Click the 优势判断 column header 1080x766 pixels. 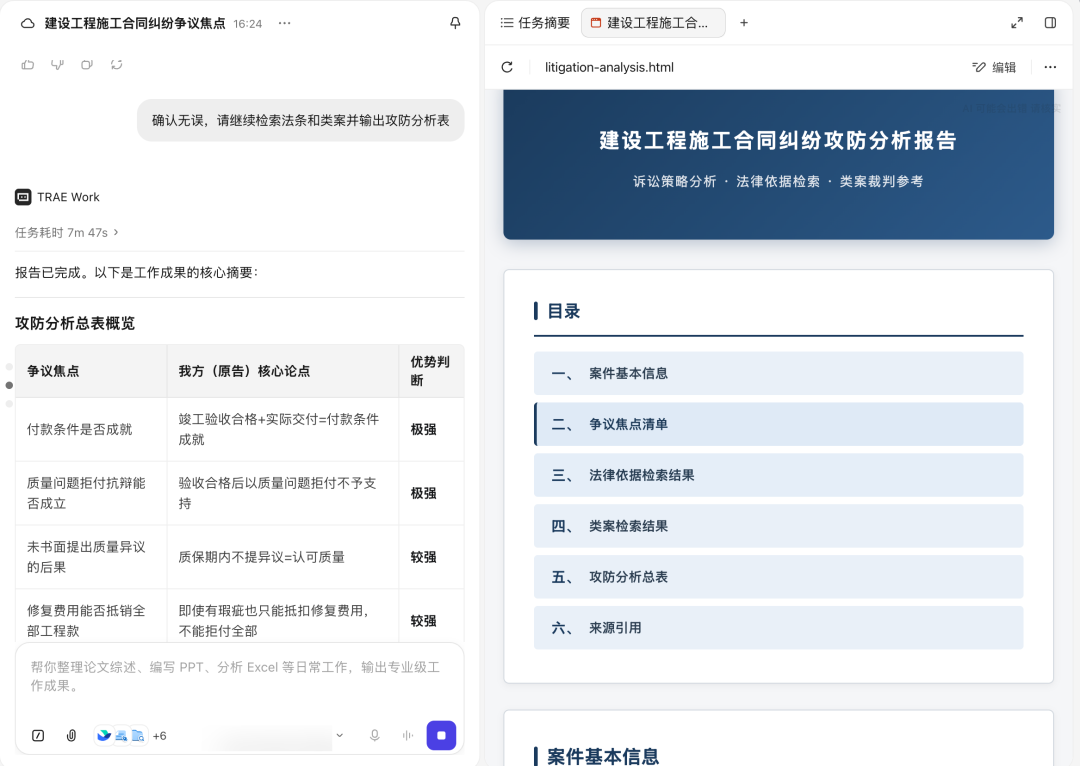[x=430, y=371]
